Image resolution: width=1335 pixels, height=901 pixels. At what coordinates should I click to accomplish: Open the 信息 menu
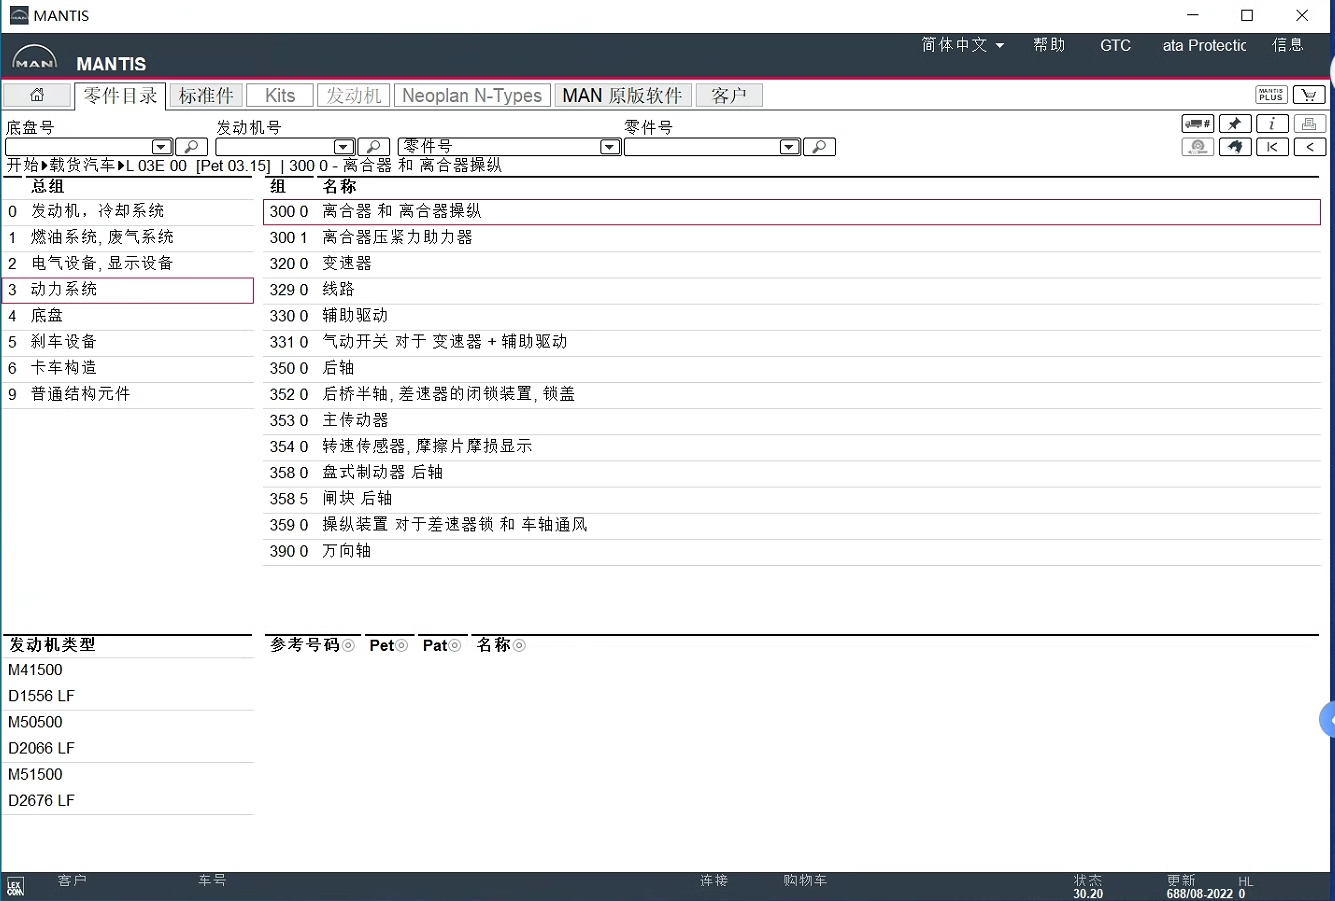point(1288,45)
